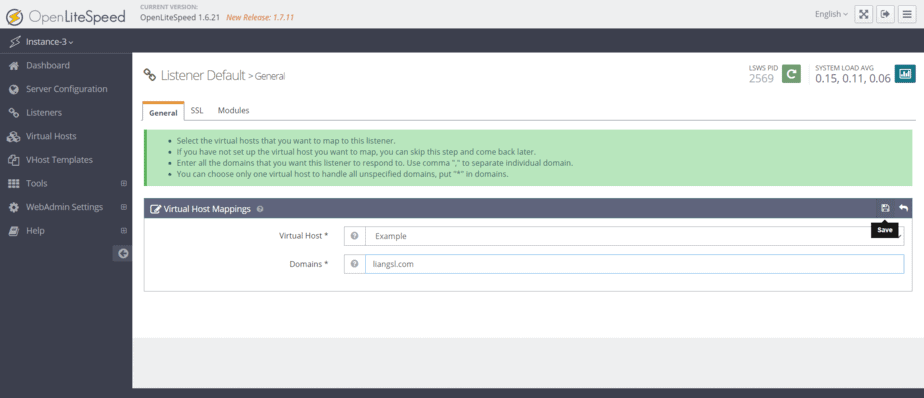This screenshot has width=924, height=398.
Task: Click the Listener Default chain icon in title
Action: 150,75
